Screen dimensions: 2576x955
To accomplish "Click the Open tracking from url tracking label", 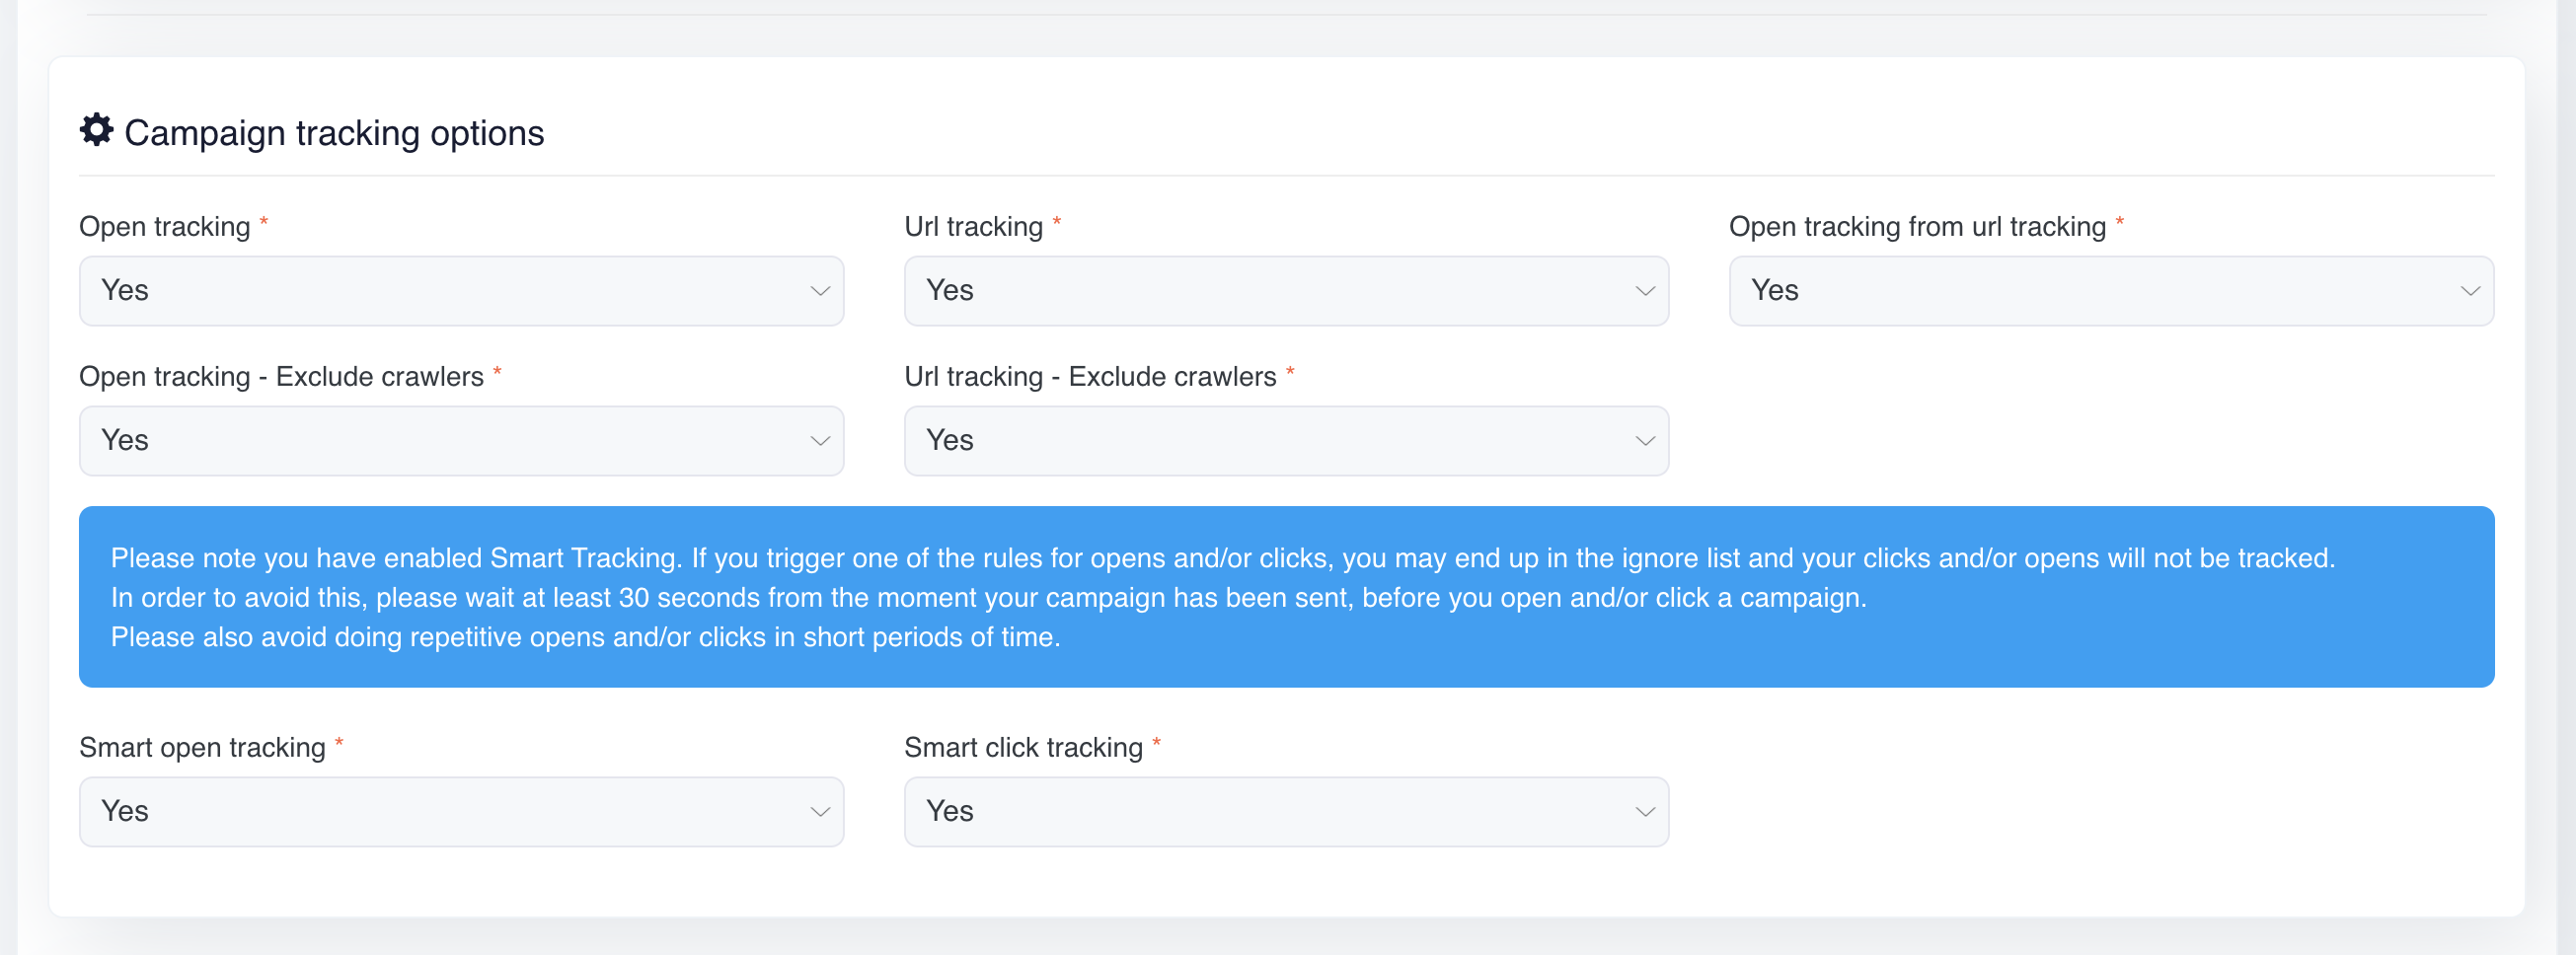I will pyautogui.click(x=1917, y=227).
